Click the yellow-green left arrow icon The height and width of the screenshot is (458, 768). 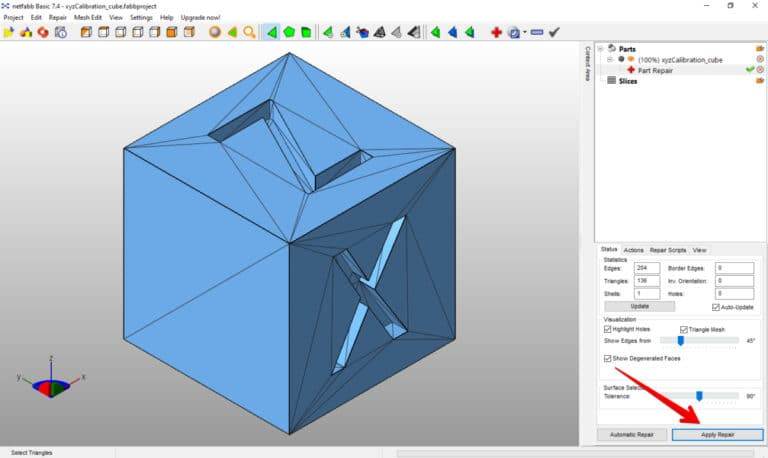coord(232,32)
